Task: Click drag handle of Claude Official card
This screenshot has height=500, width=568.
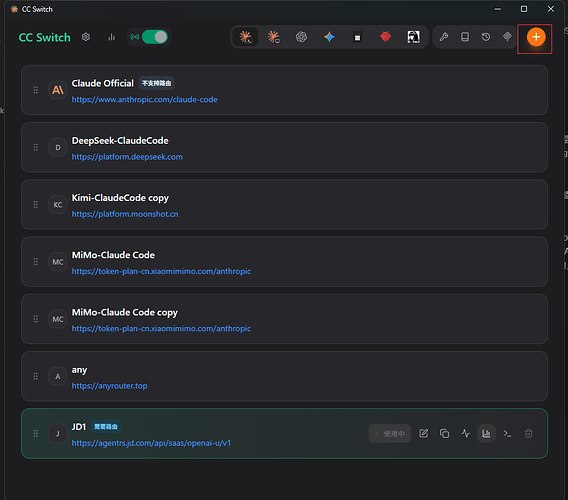Action: pos(36,90)
